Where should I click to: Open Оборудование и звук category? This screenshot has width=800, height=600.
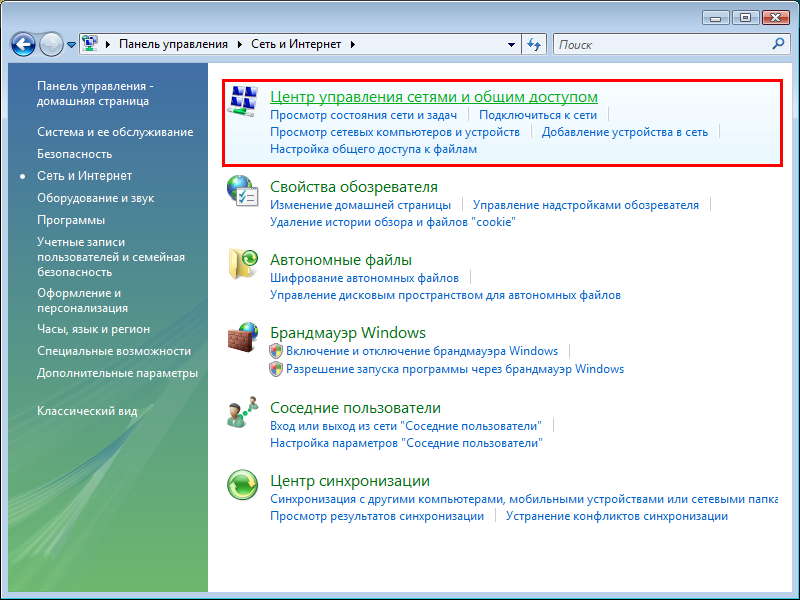coord(95,198)
